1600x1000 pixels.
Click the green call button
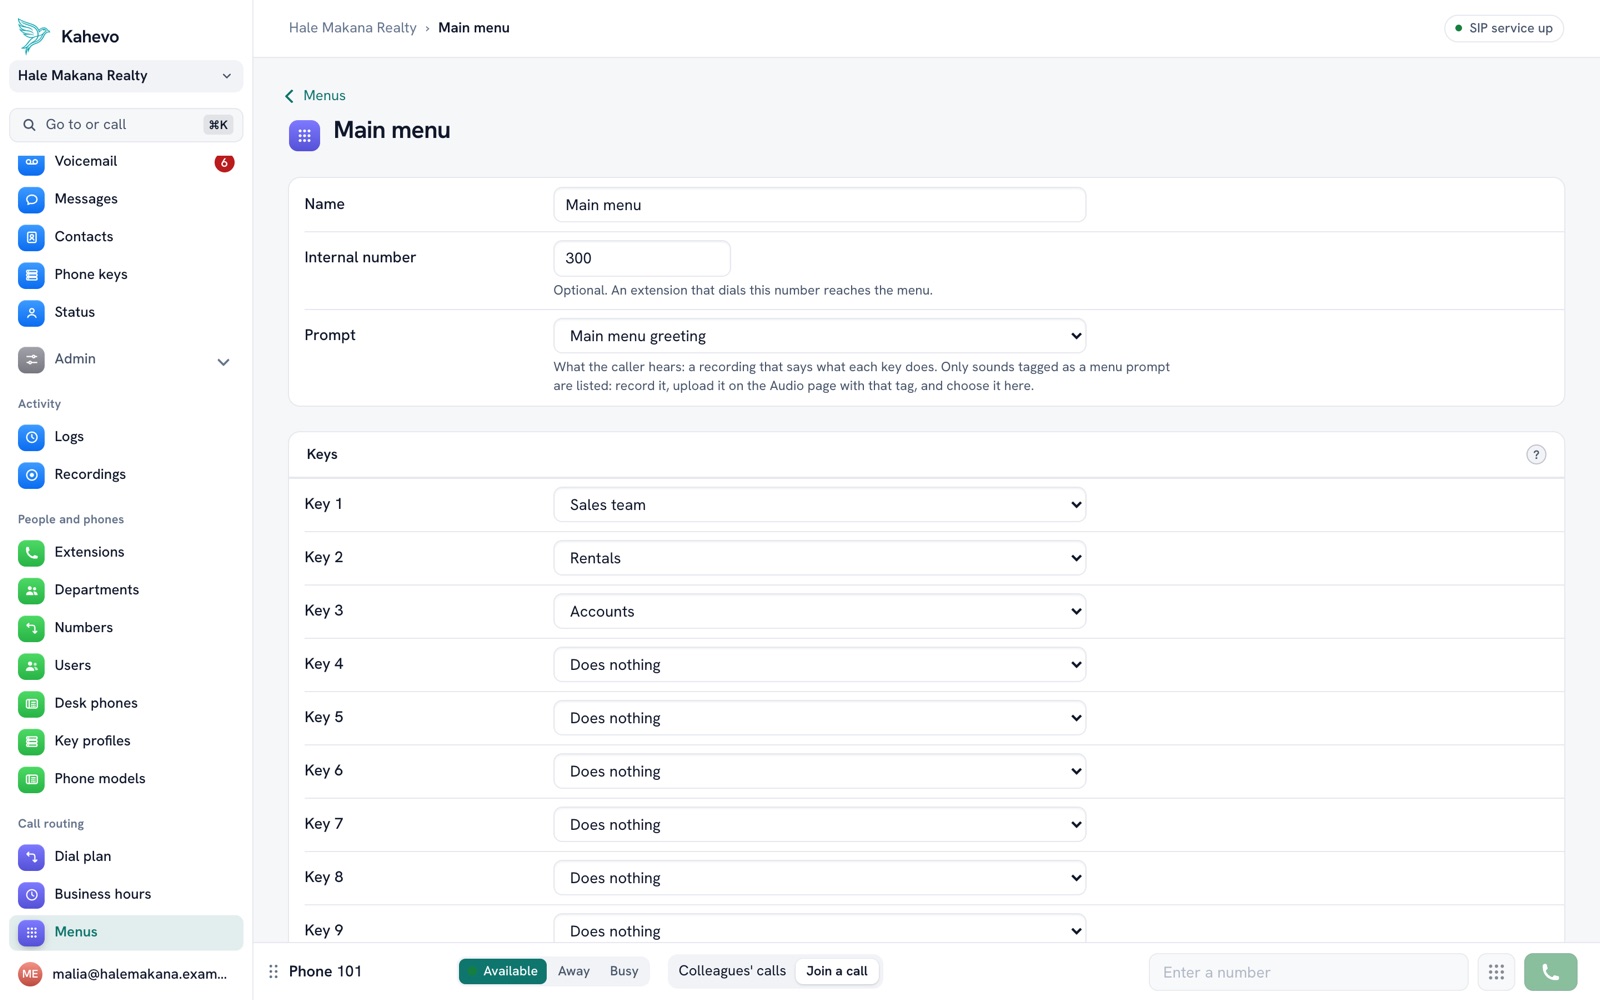(x=1550, y=972)
